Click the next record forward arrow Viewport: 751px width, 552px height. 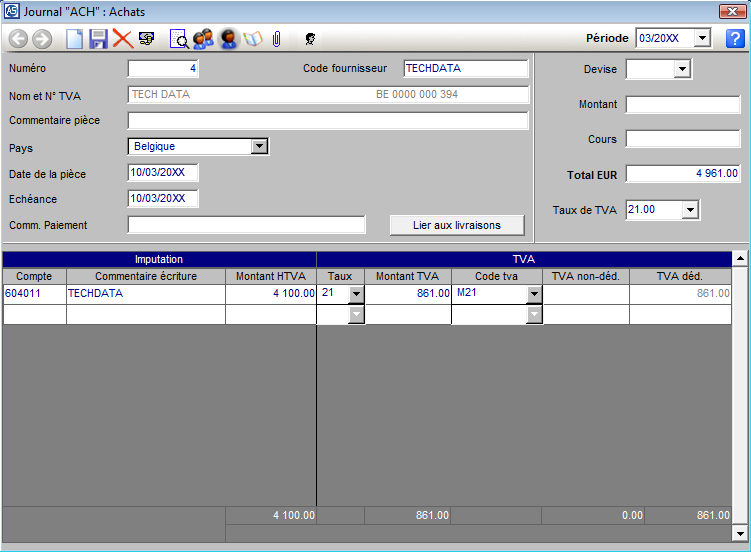pyautogui.click(x=41, y=39)
